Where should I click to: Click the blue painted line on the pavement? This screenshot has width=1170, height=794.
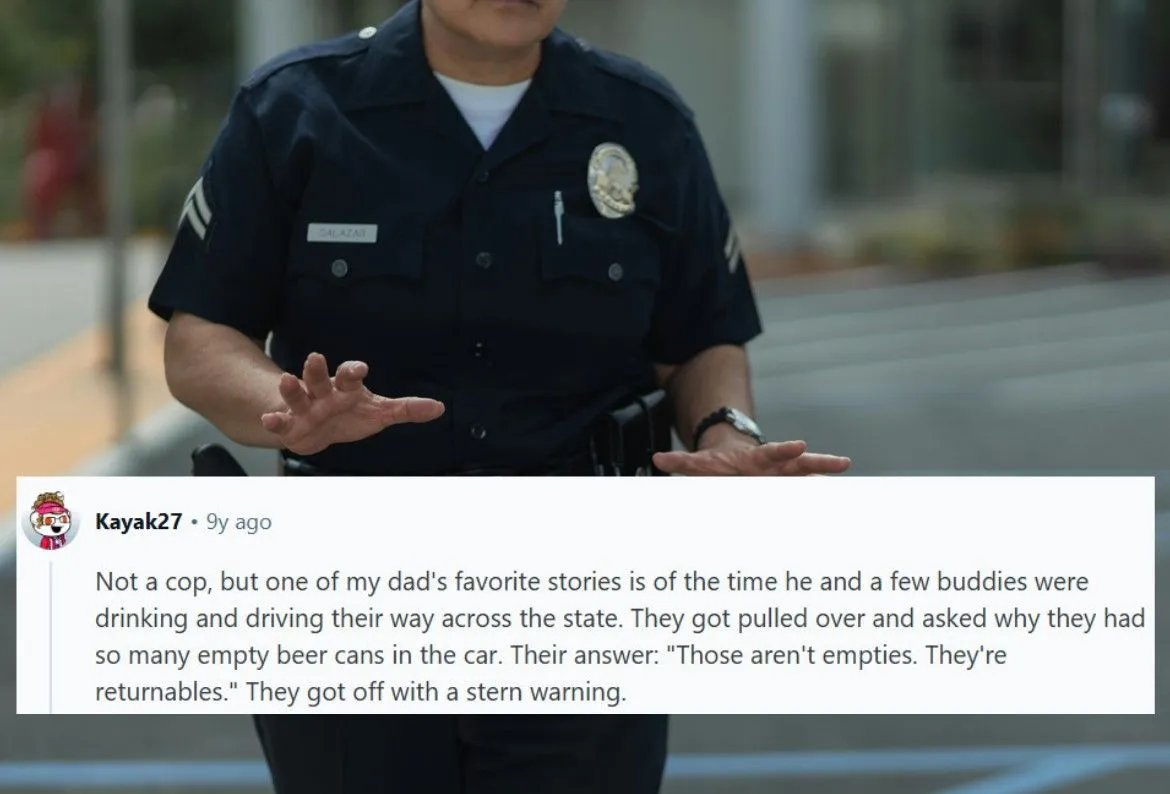tap(919, 763)
